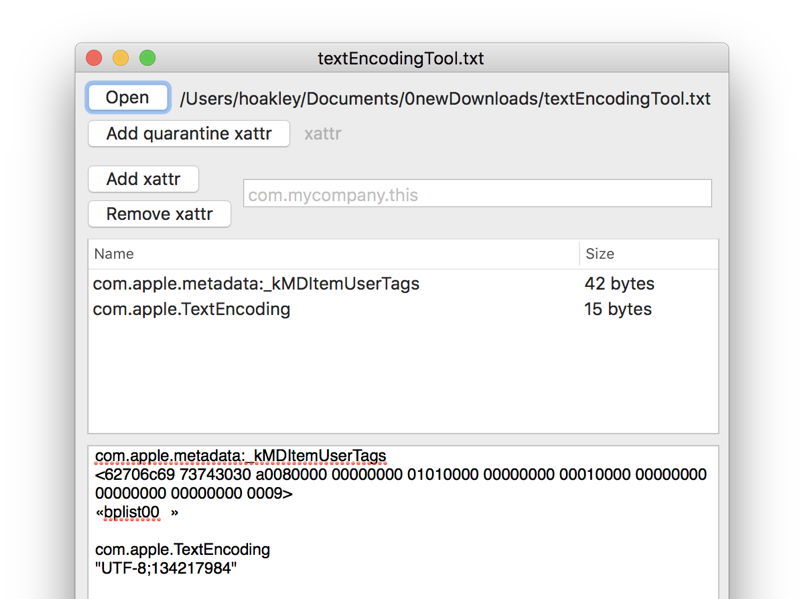Click inside the hex dump output area
The image size is (804, 599).
[400, 480]
